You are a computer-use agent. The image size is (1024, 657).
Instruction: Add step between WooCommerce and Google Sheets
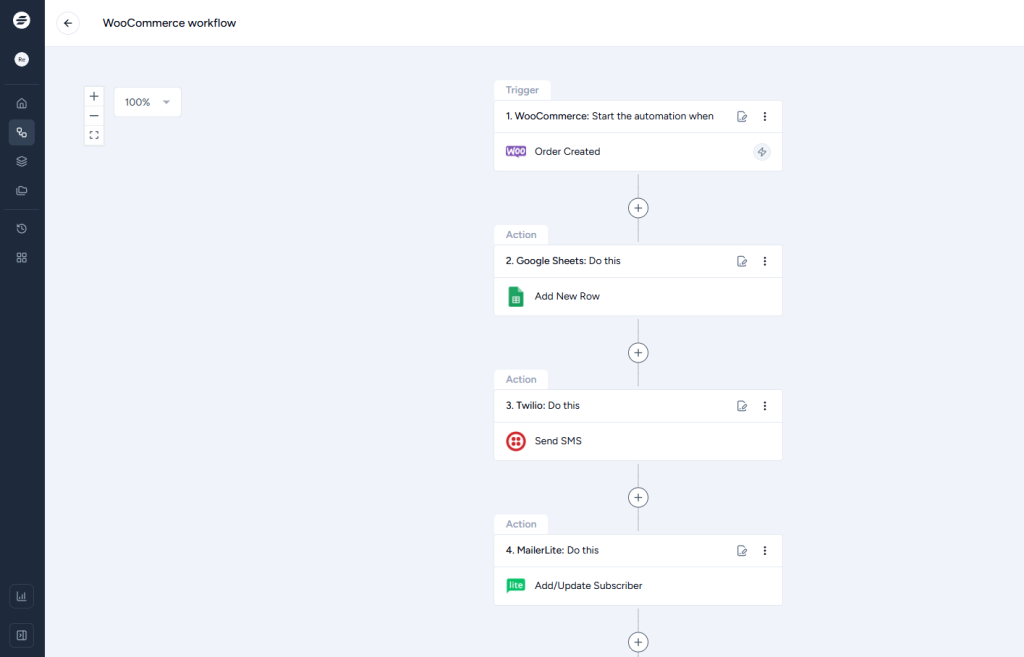point(638,208)
